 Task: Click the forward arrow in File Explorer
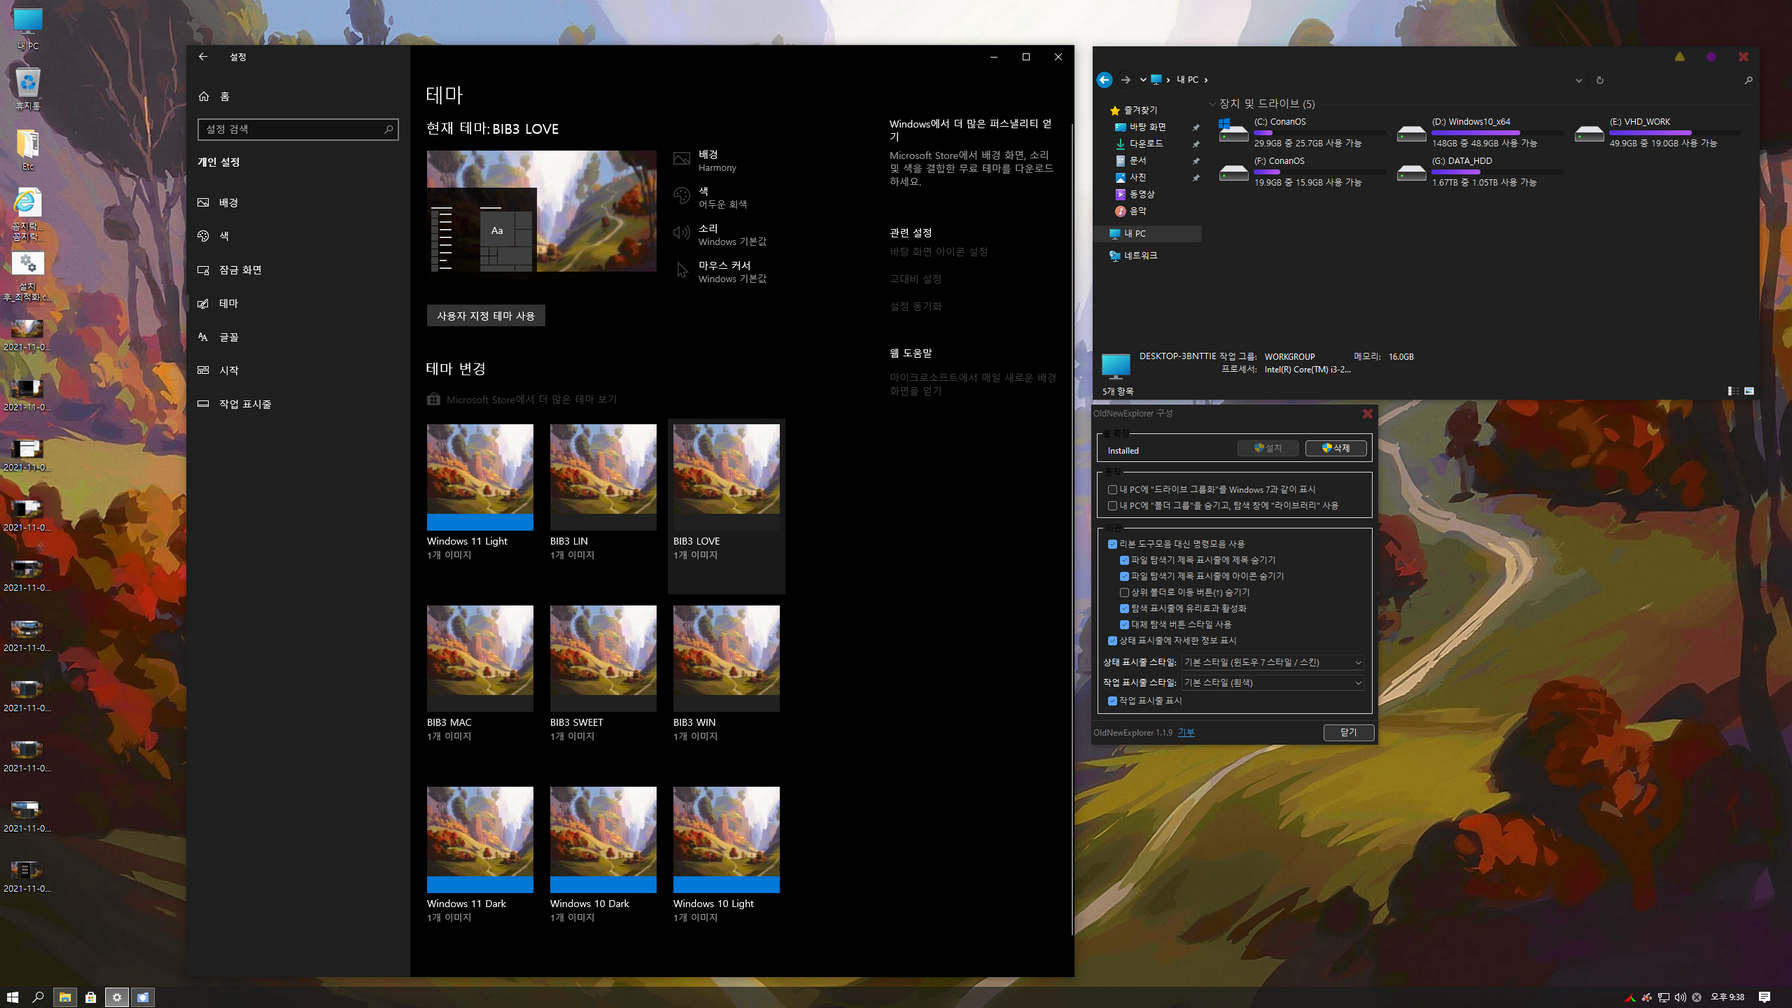(1126, 80)
